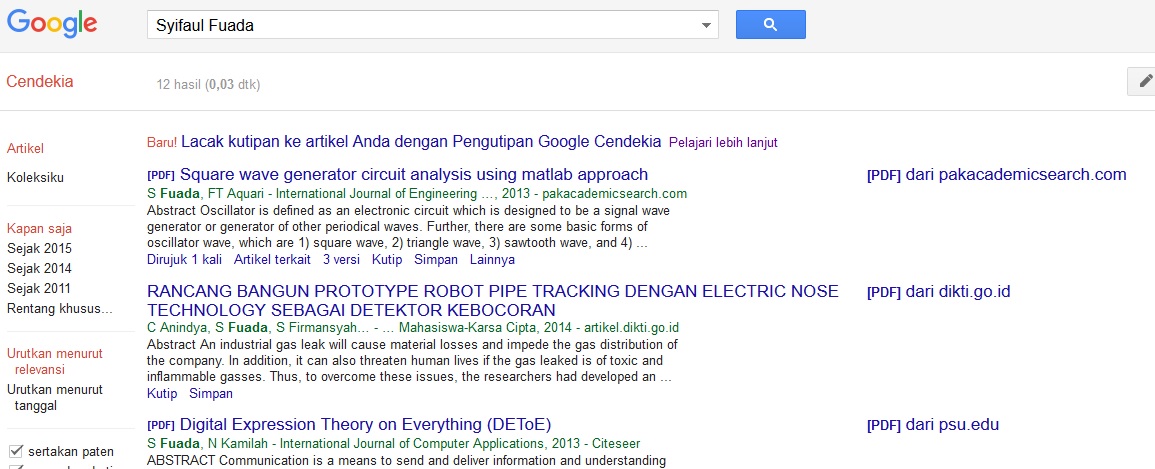
Task: Open the Google logo homepage
Action: [x=52, y=24]
